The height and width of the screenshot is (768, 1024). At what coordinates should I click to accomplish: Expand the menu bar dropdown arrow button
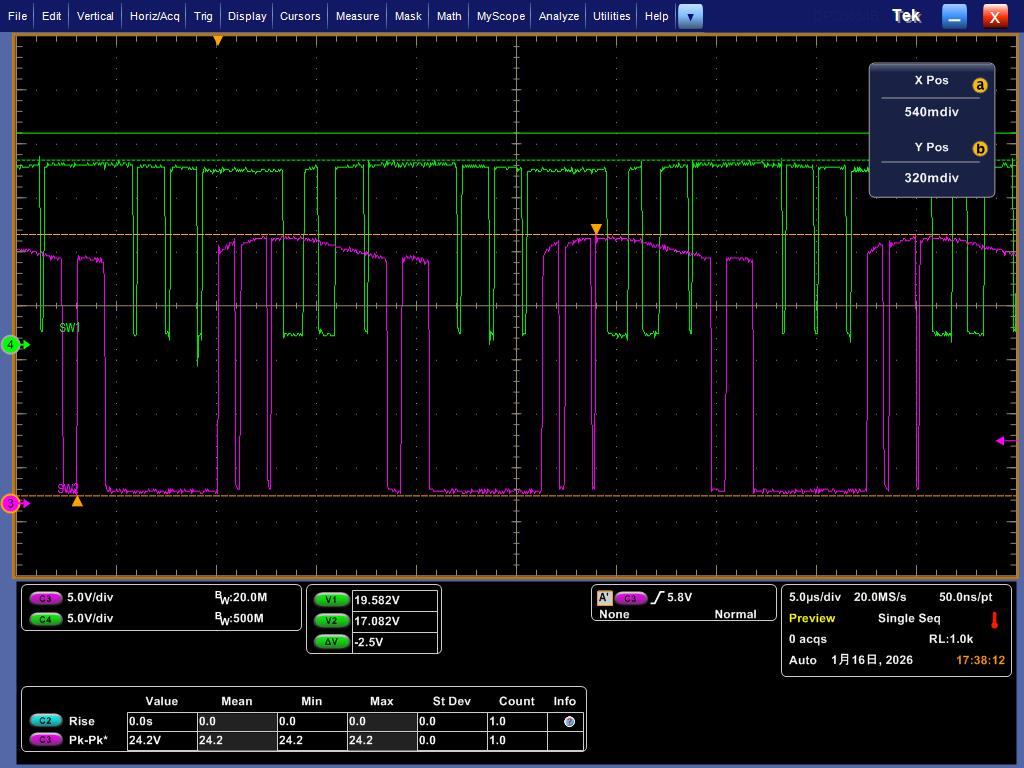pos(690,16)
